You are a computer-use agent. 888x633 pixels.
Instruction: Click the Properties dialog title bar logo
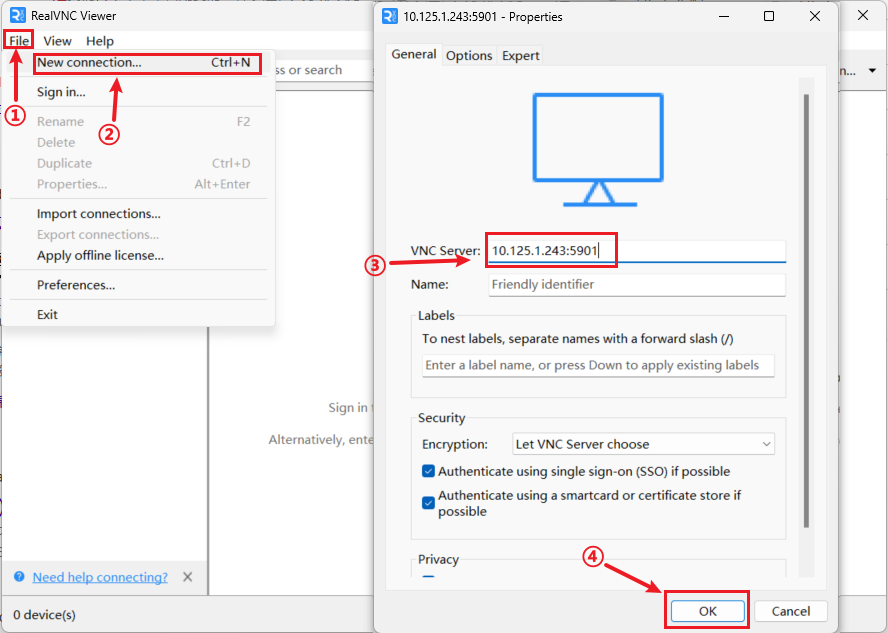(390, 16)
